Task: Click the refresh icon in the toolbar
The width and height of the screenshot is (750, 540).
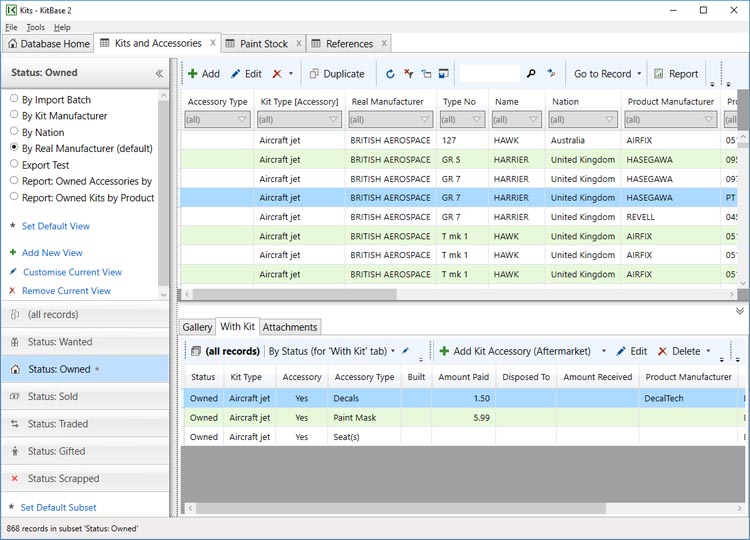Action: click(x=390, y=74)
